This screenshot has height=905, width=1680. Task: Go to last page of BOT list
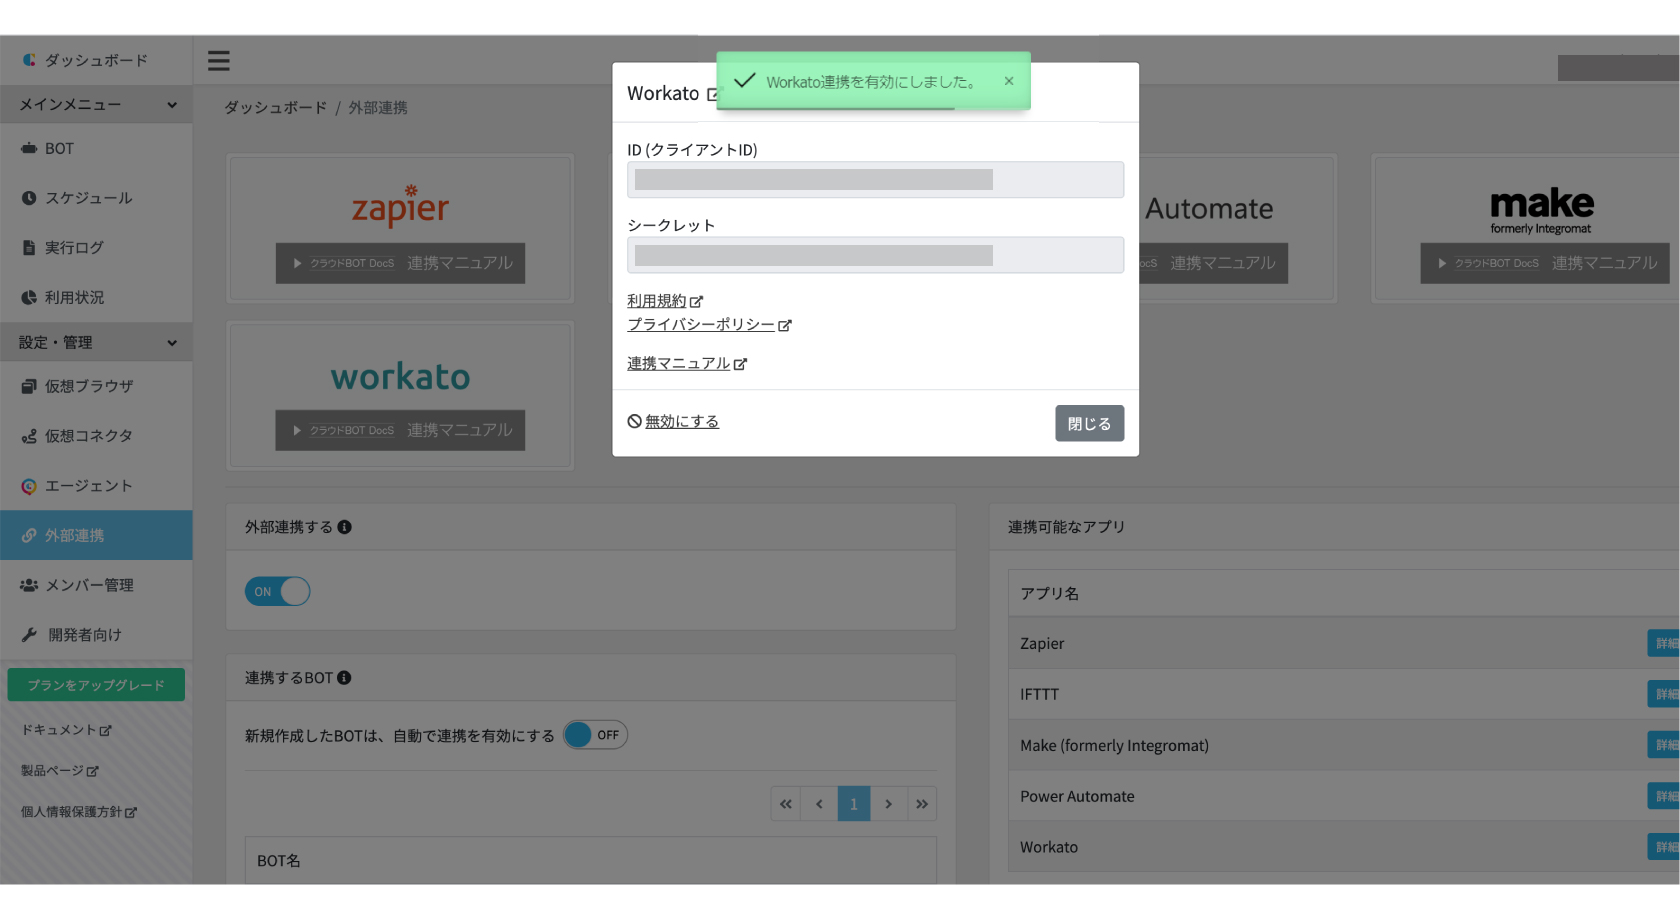point(922,804)
